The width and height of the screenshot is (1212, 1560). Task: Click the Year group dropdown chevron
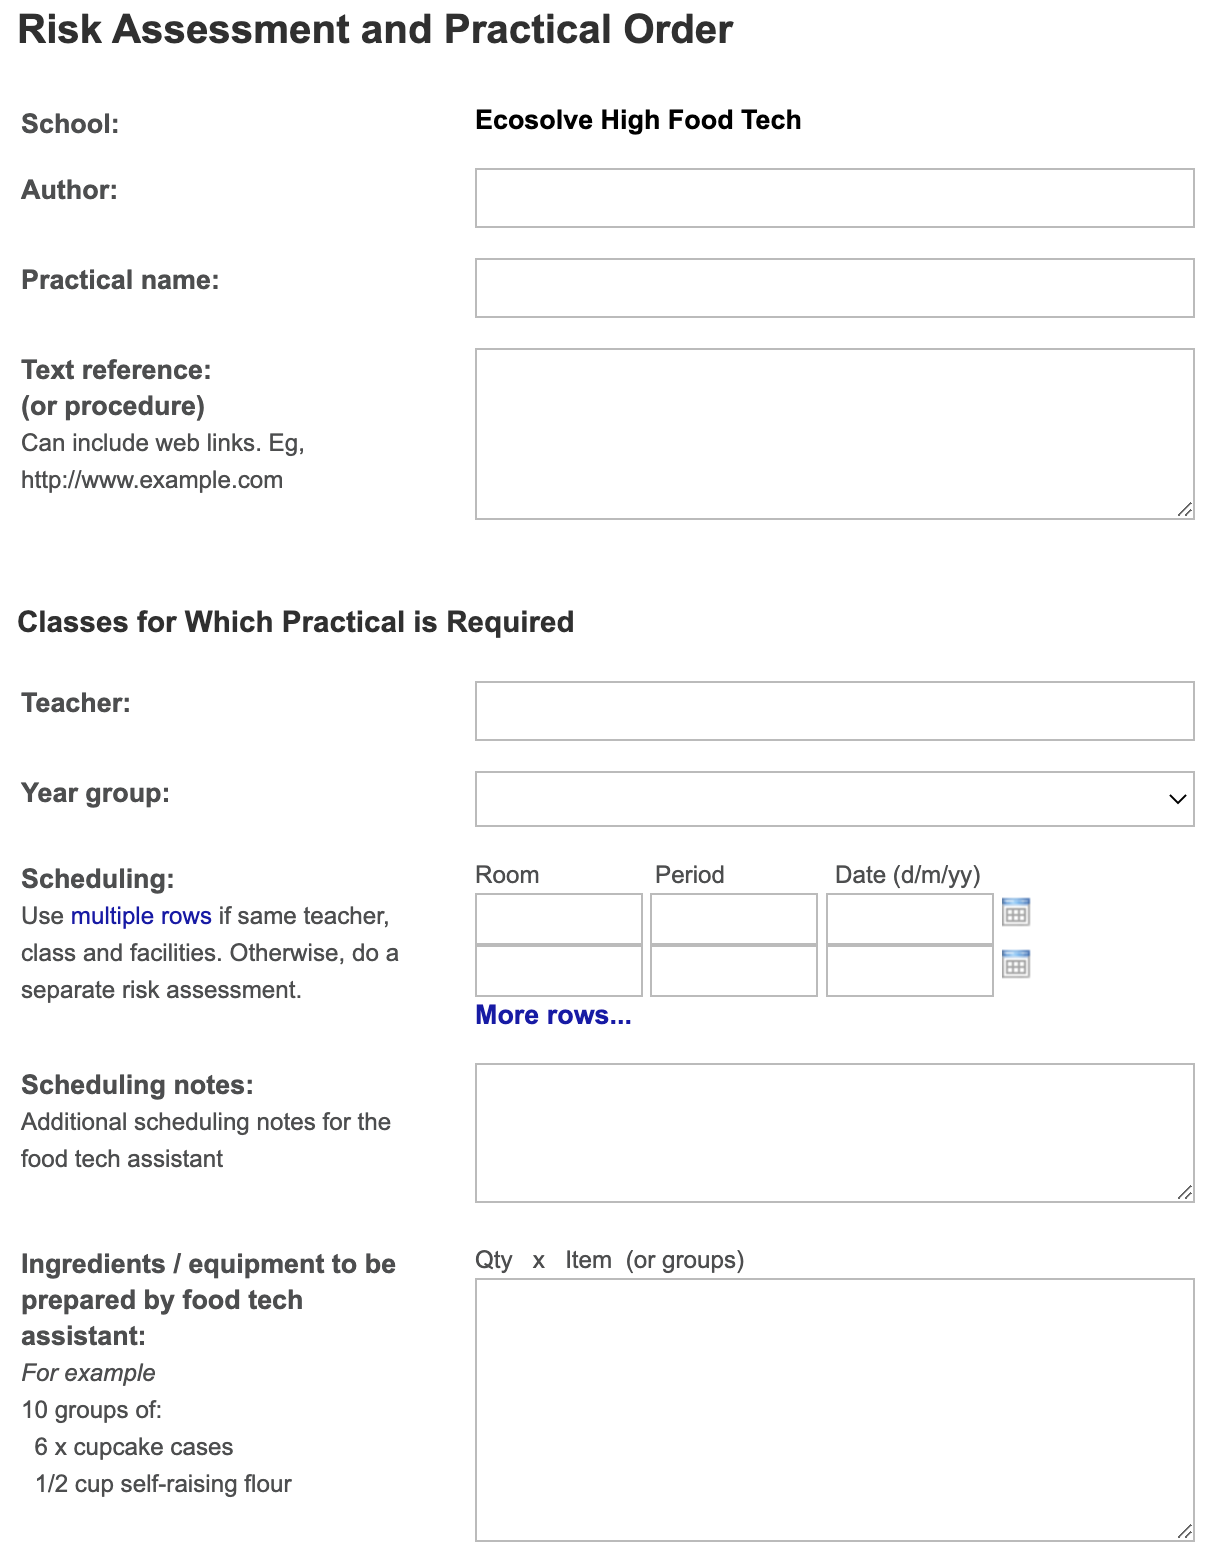click(x=1177, y=799)
